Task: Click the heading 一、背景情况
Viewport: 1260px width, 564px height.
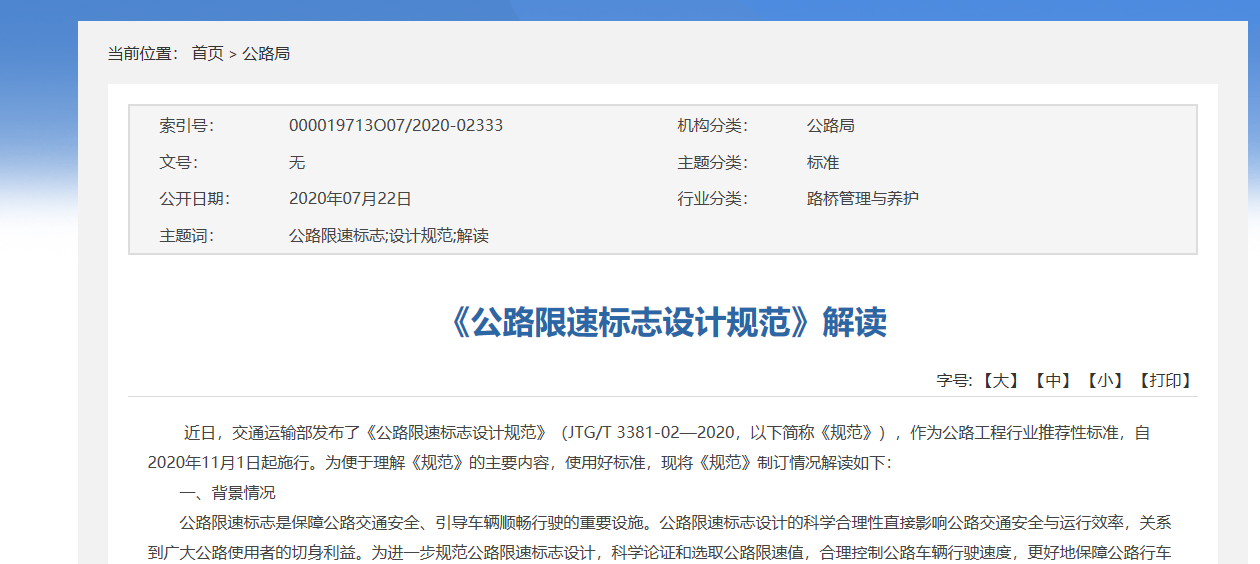Action: pyautogui.click(x=228, y=492)
